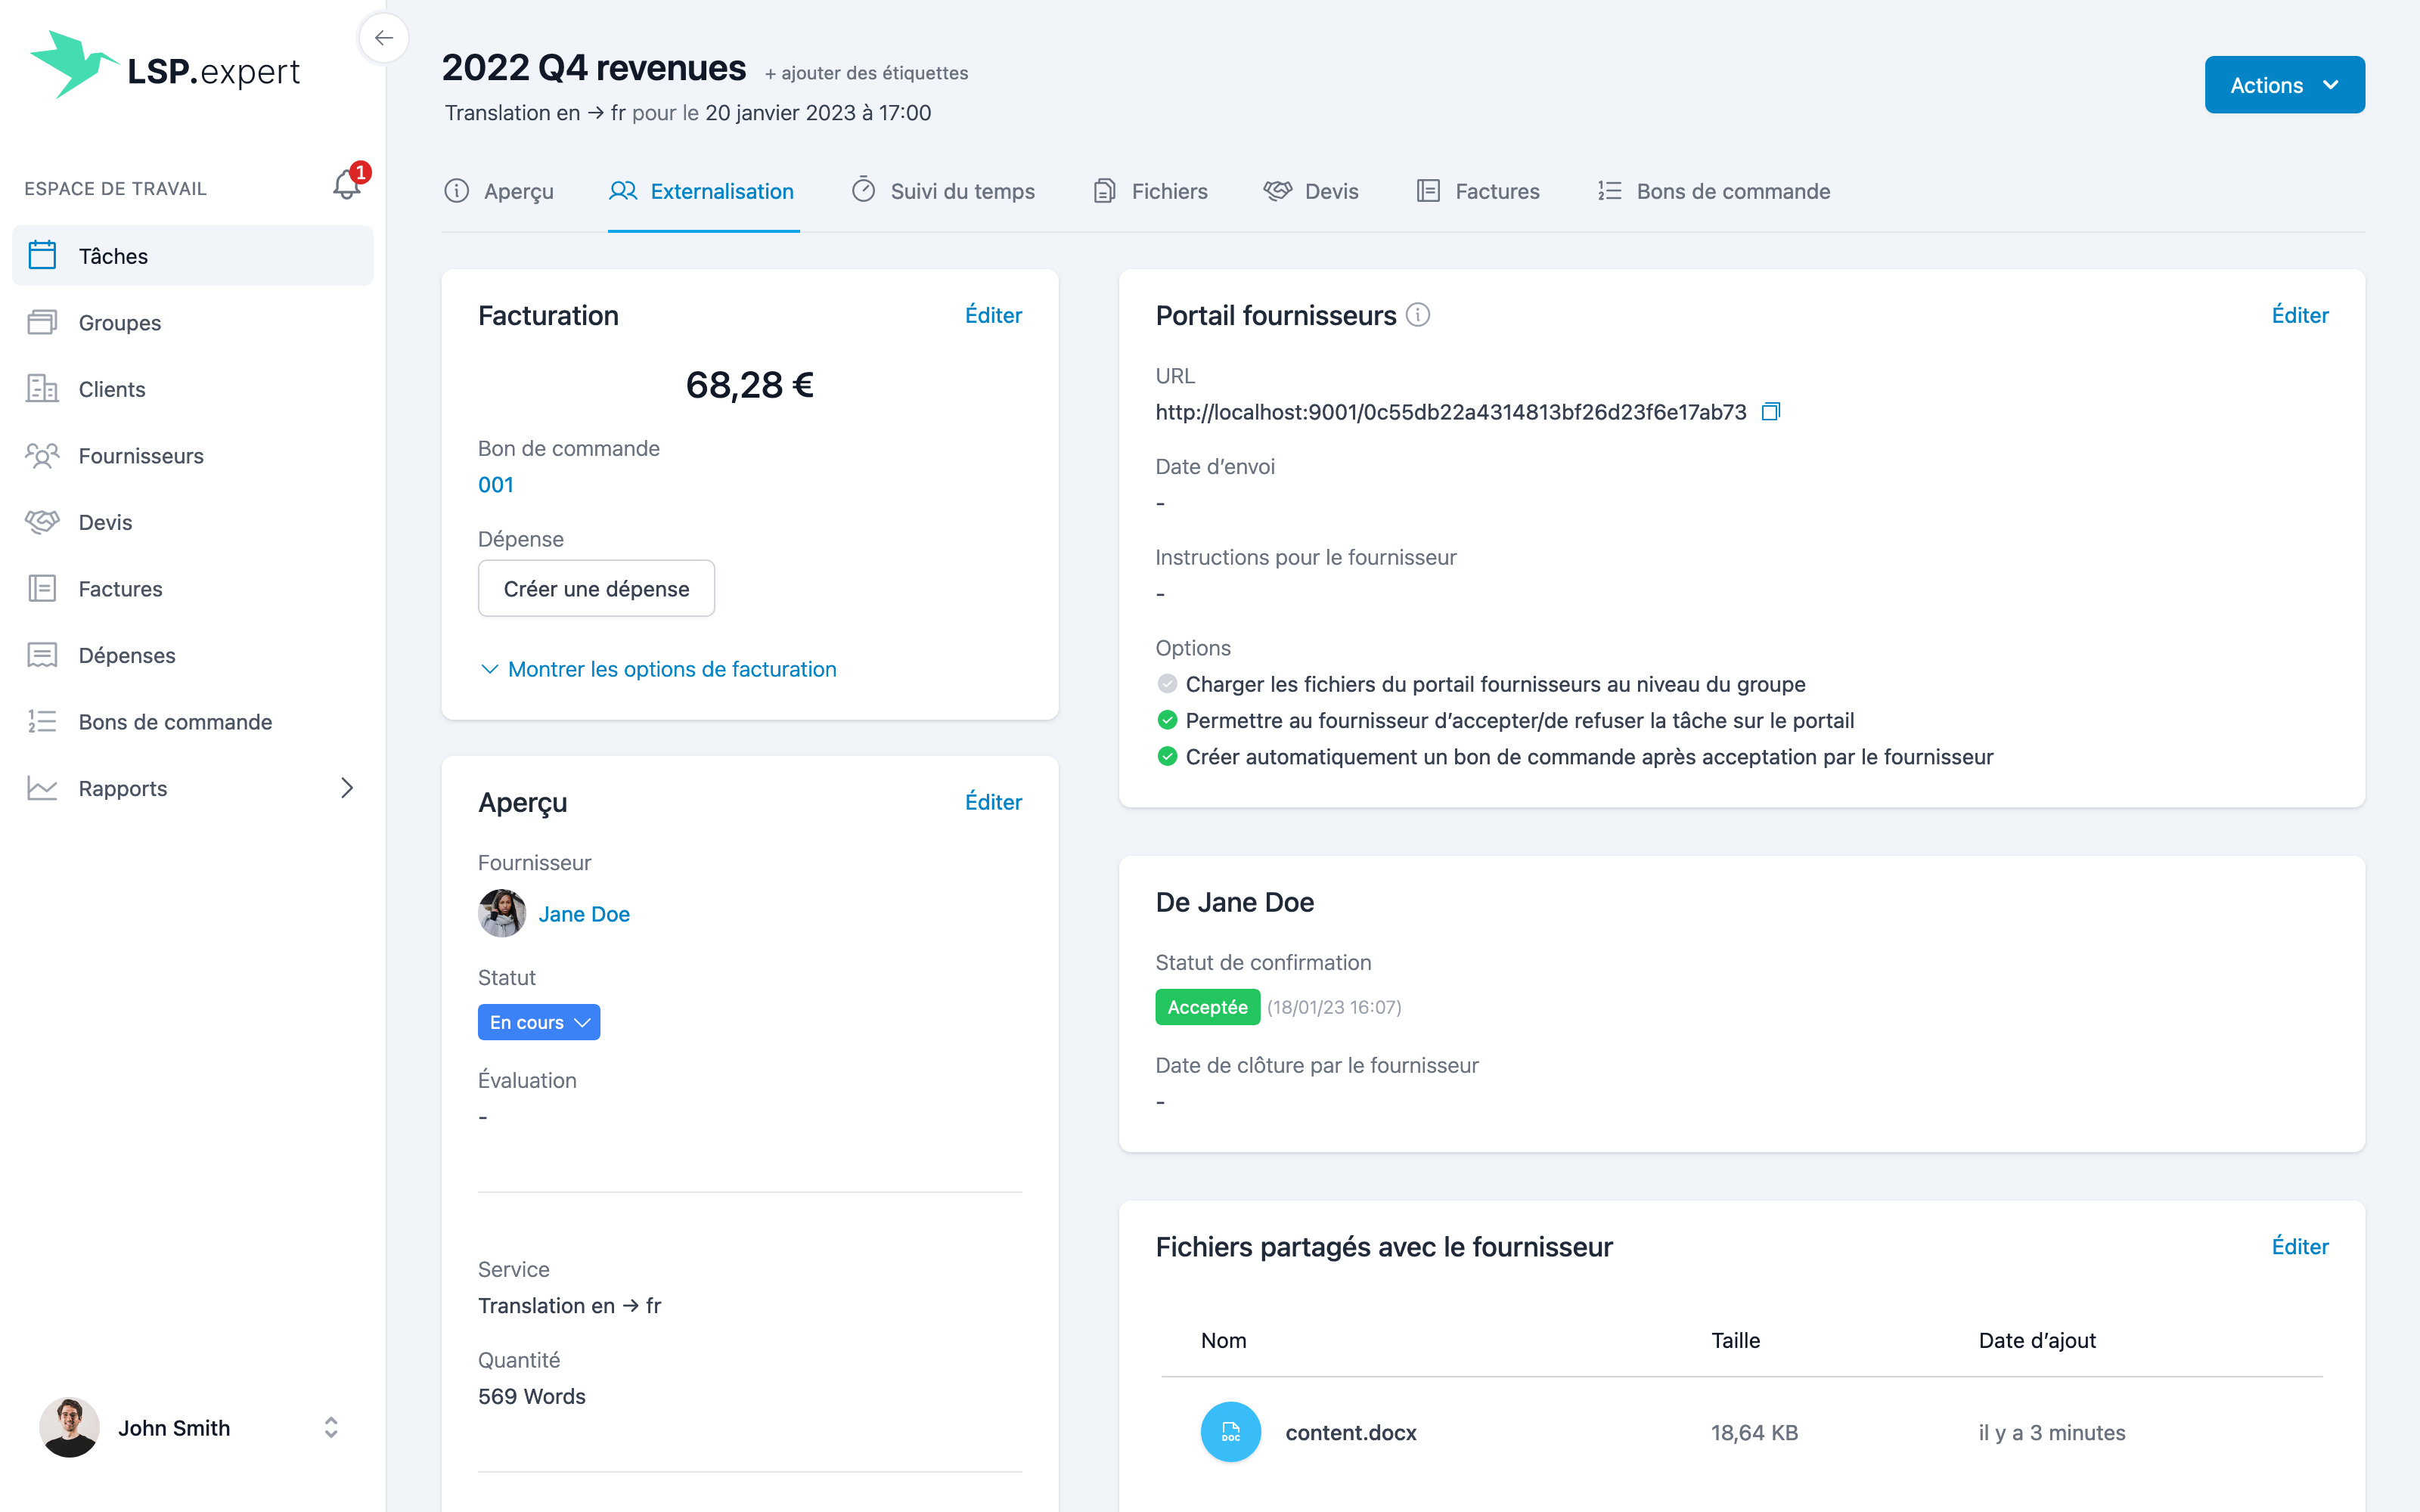Click the content.docx file icon

(x=1230, y=1432)
